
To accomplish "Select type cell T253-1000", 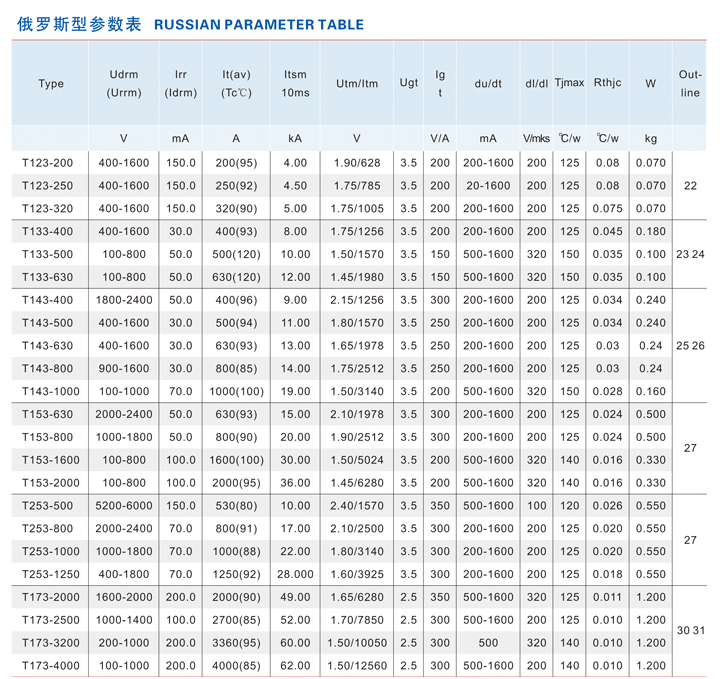I will tap(51, 551).
